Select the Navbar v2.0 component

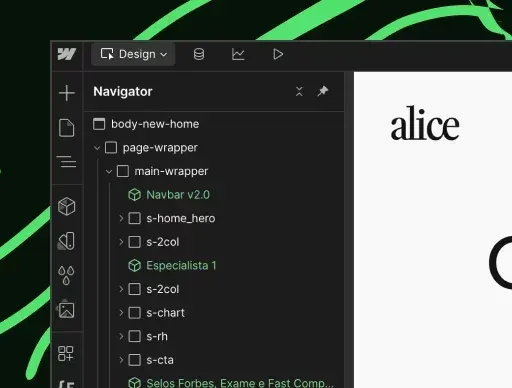tap(213, 195)
